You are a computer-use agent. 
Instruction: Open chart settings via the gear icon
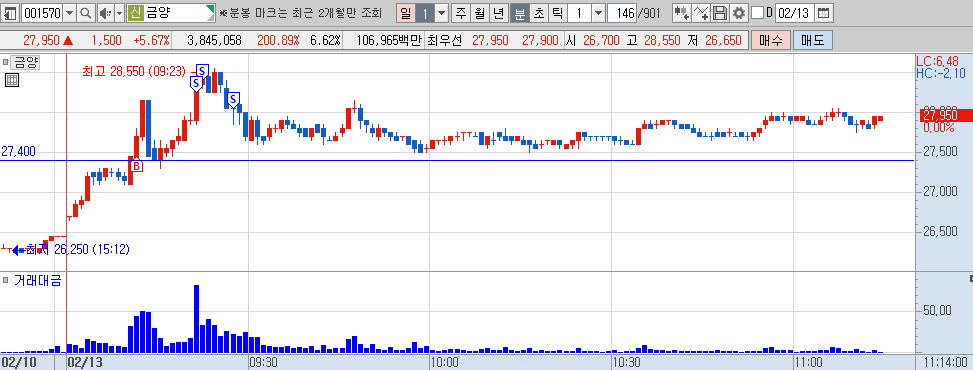738,12
